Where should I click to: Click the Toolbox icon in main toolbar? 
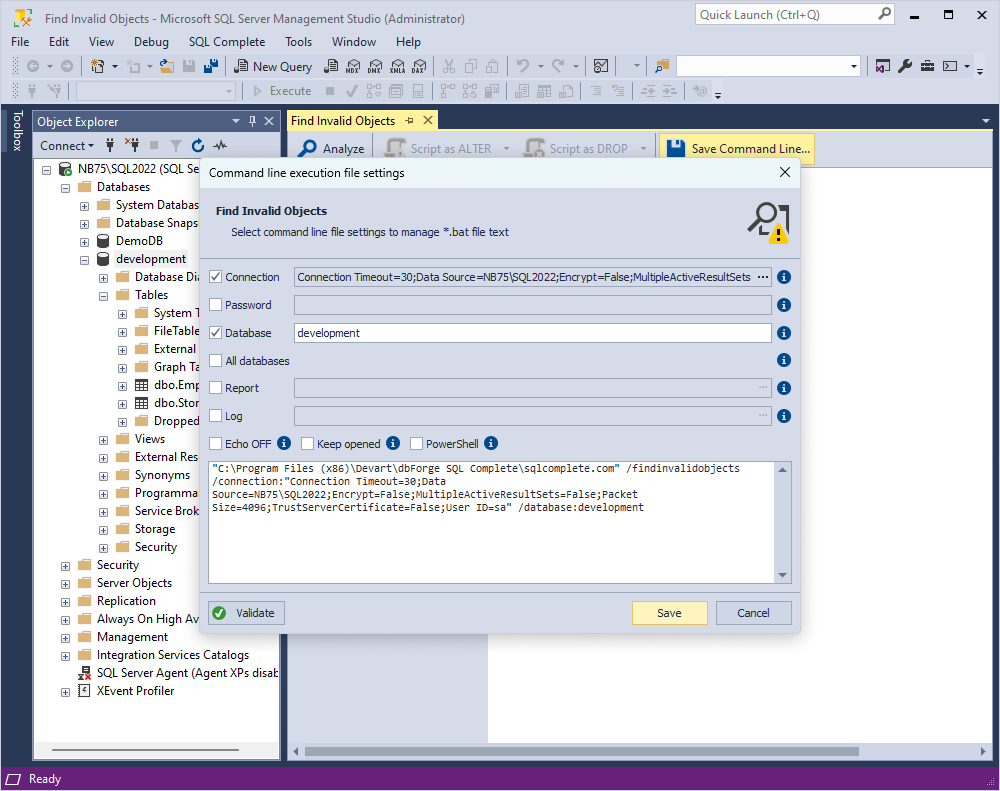pyautogui.click(x=927, y=66)
